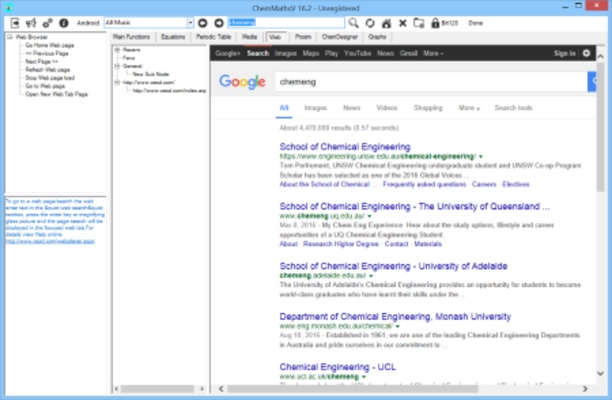Select Next Page >> tree item
This screenshot has width=612, height=400.
point(41,62)
